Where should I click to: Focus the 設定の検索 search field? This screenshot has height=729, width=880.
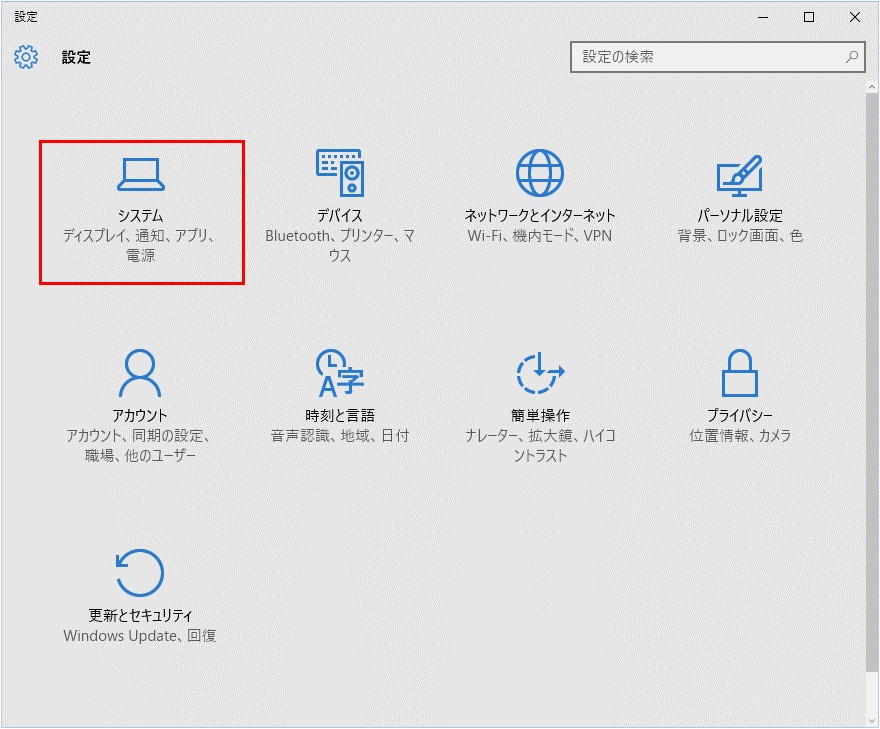click(x=717, y=57)
